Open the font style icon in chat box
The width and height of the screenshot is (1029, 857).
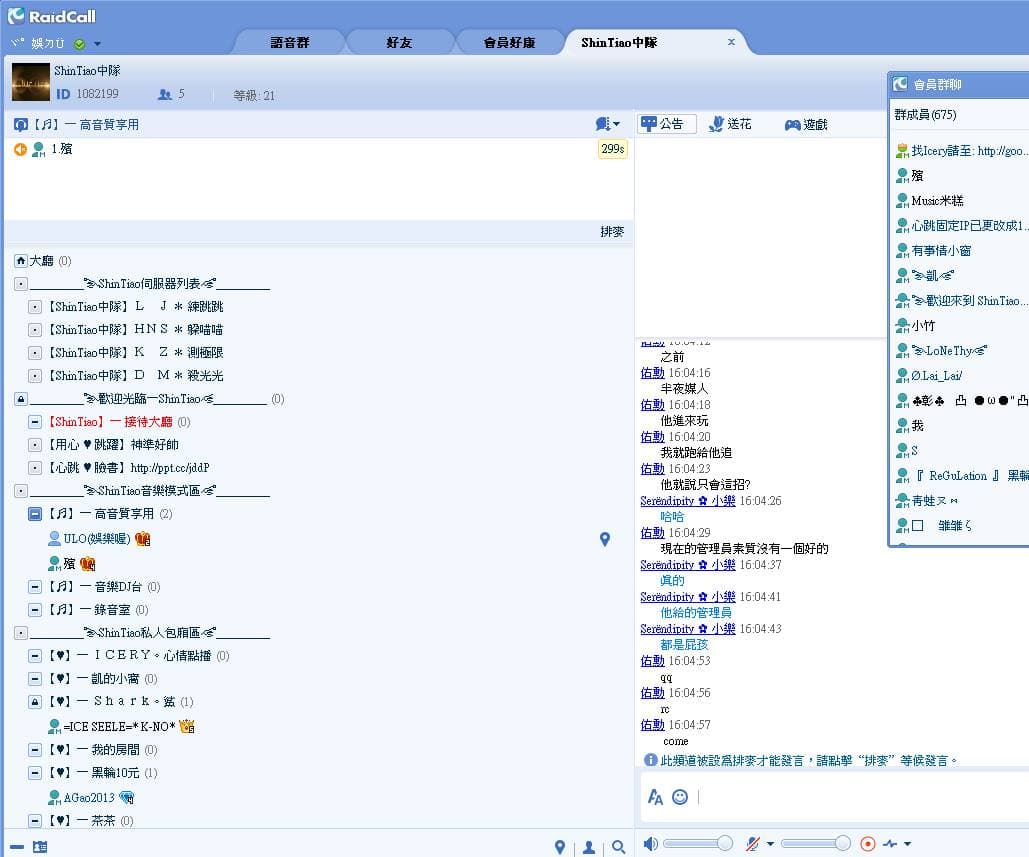click(655, 797)
